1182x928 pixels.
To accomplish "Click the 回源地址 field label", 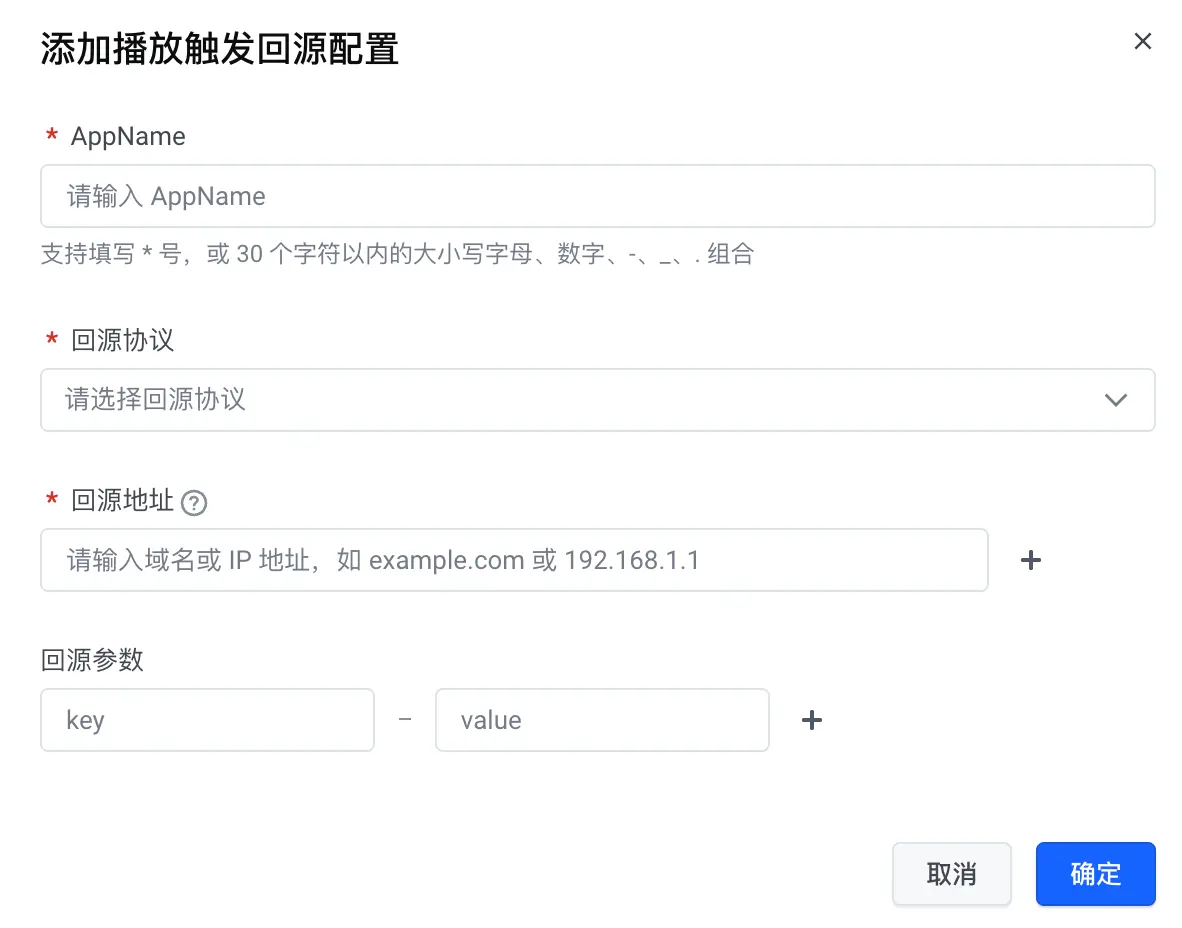I will click(x=122, y=500).
